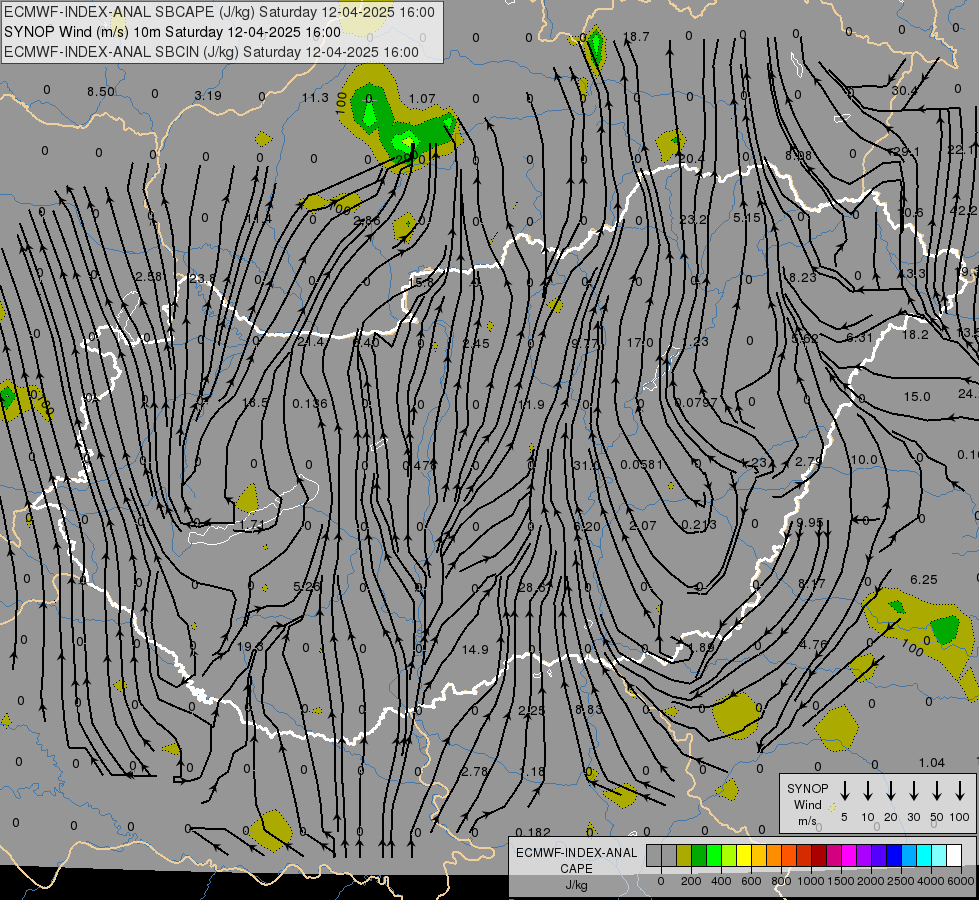Click map value 23.8
Image resolution: width=979 pixels, height=900 pixels.
coord(202,279)
